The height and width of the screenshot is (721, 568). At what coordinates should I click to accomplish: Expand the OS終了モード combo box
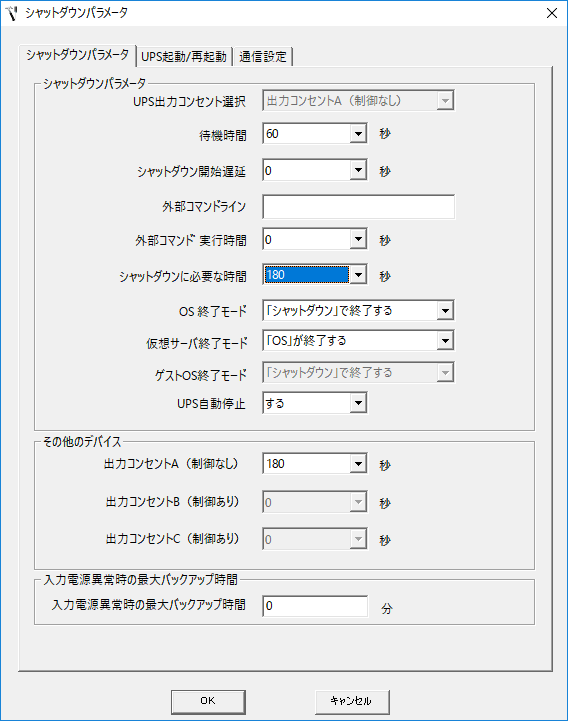point(358,310)
